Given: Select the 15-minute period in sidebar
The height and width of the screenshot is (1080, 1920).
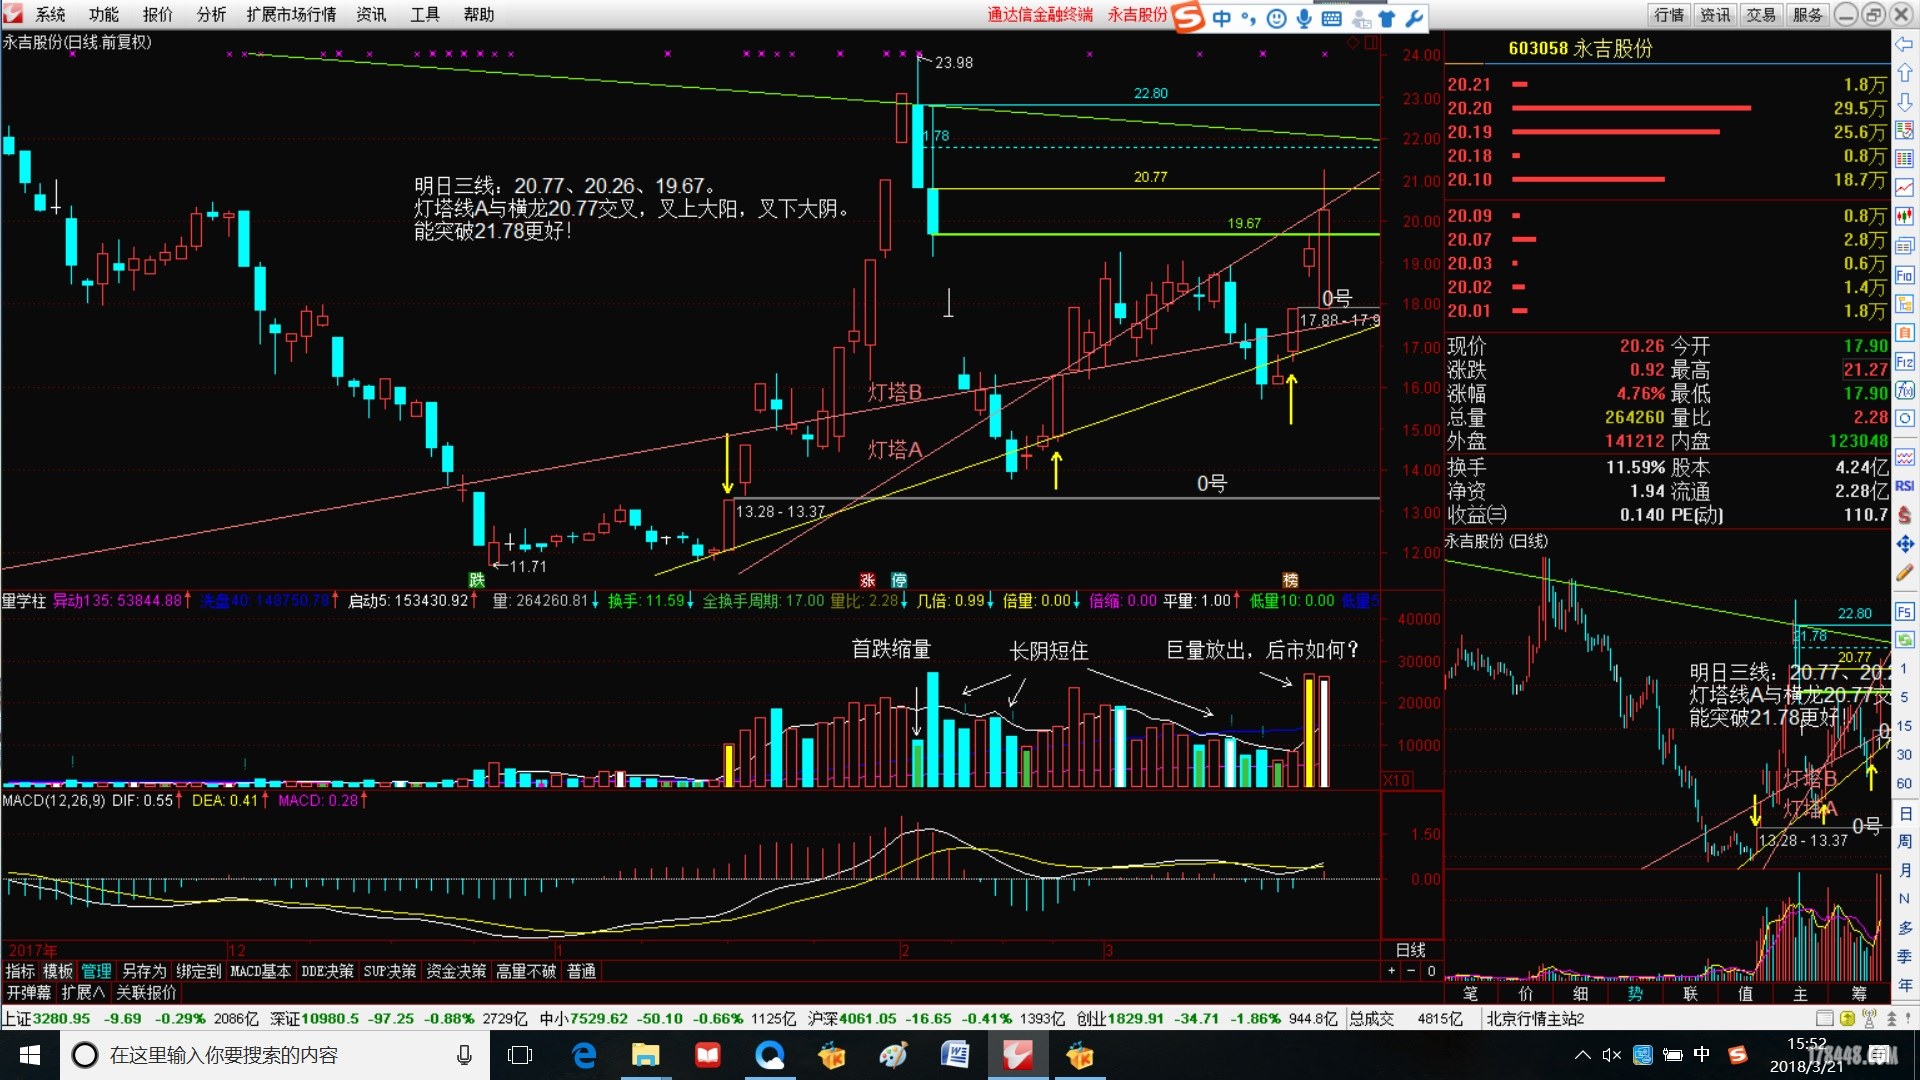Looking at the screenshot, I should pyautogui.click(x=1904, y=726).
